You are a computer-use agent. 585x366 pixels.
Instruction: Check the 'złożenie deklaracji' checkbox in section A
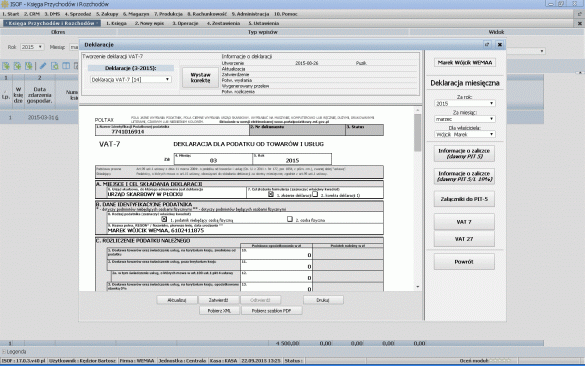click(x=271, y=194)
